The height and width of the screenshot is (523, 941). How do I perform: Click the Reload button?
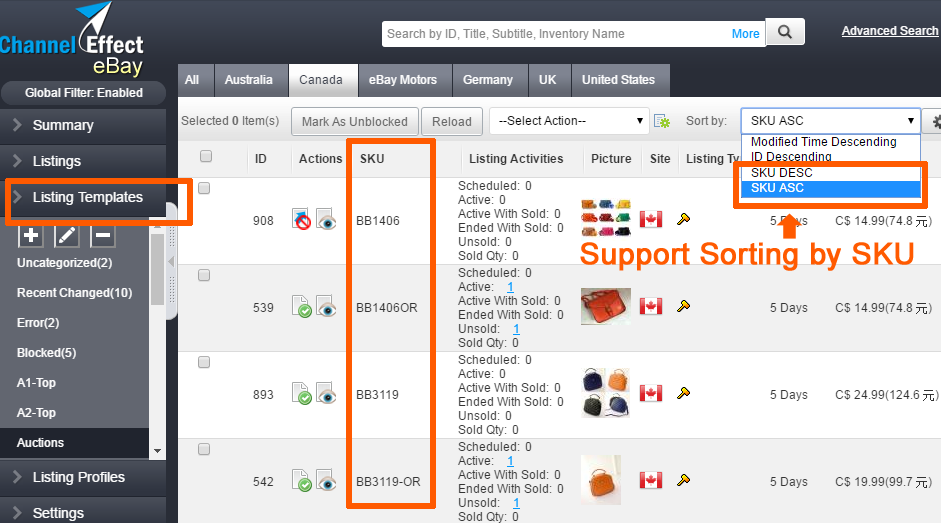452,121
